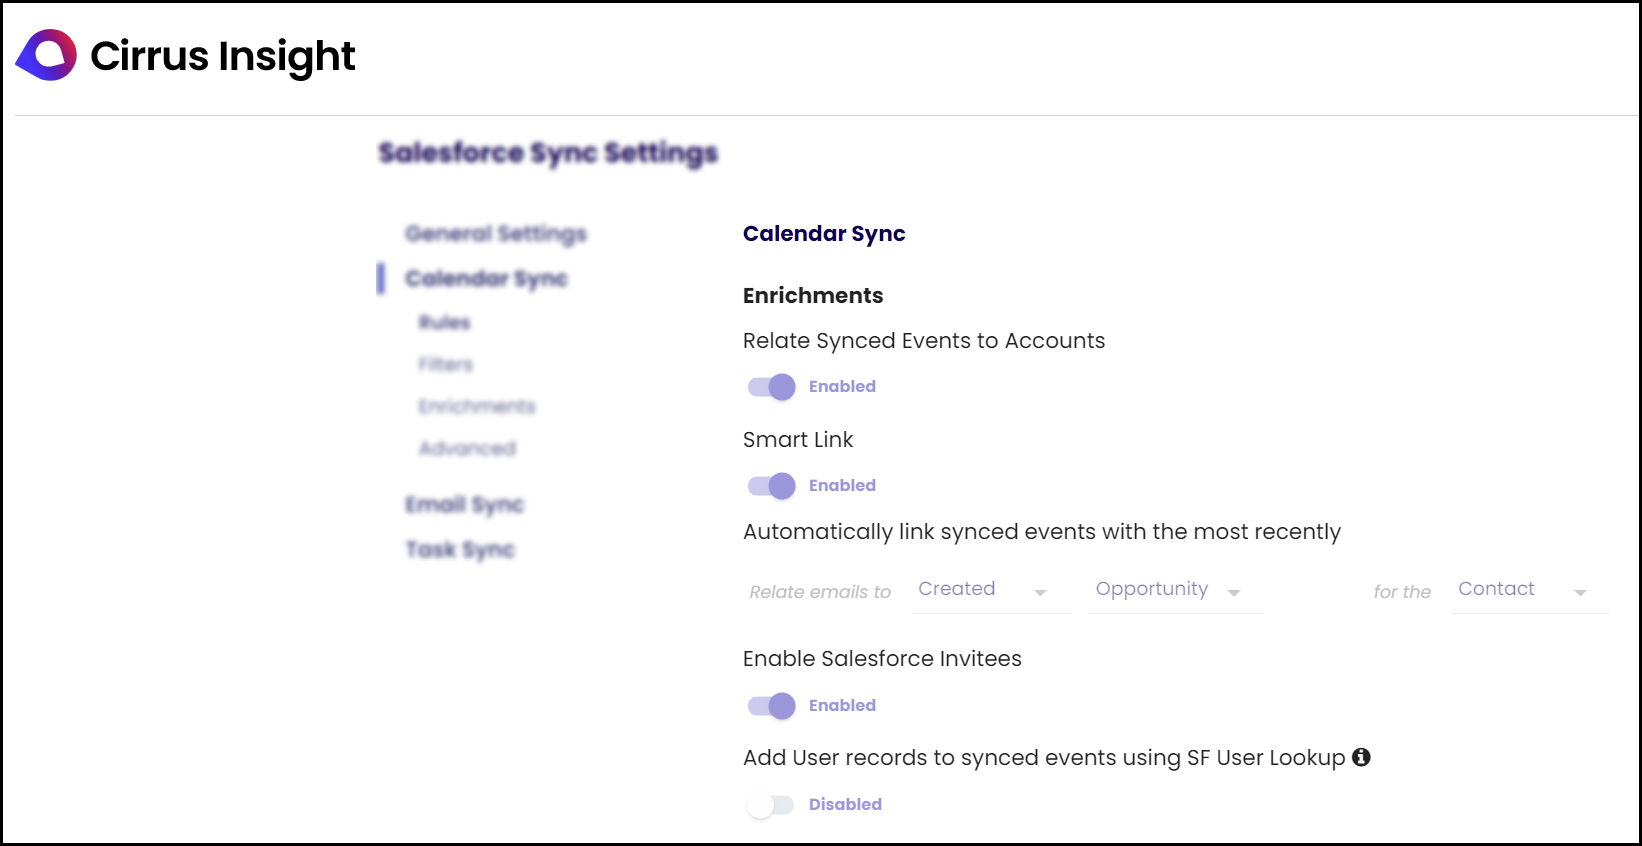
Task: Open Filters under Calendar Sync
Action: coord(446,364)
